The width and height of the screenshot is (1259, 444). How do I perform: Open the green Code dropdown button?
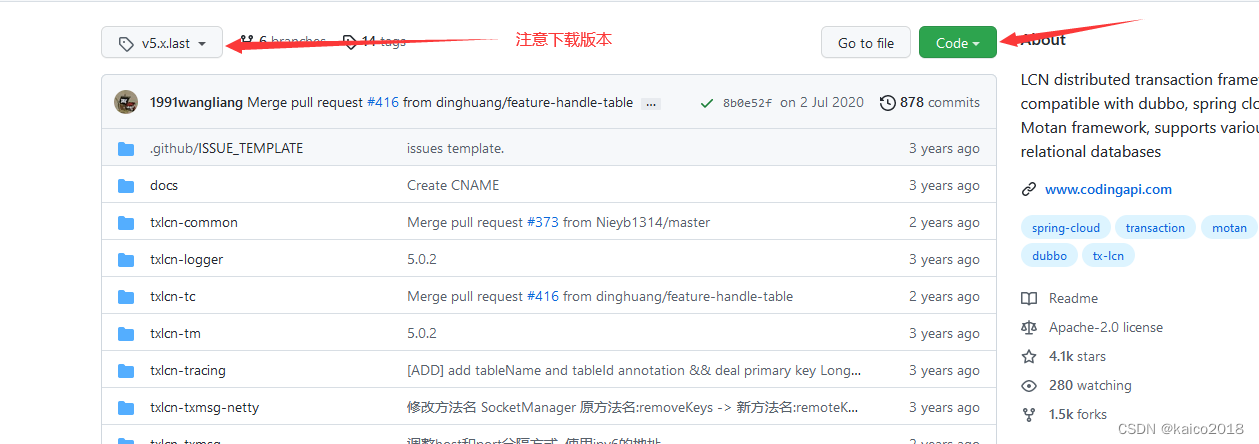[957, 43]
